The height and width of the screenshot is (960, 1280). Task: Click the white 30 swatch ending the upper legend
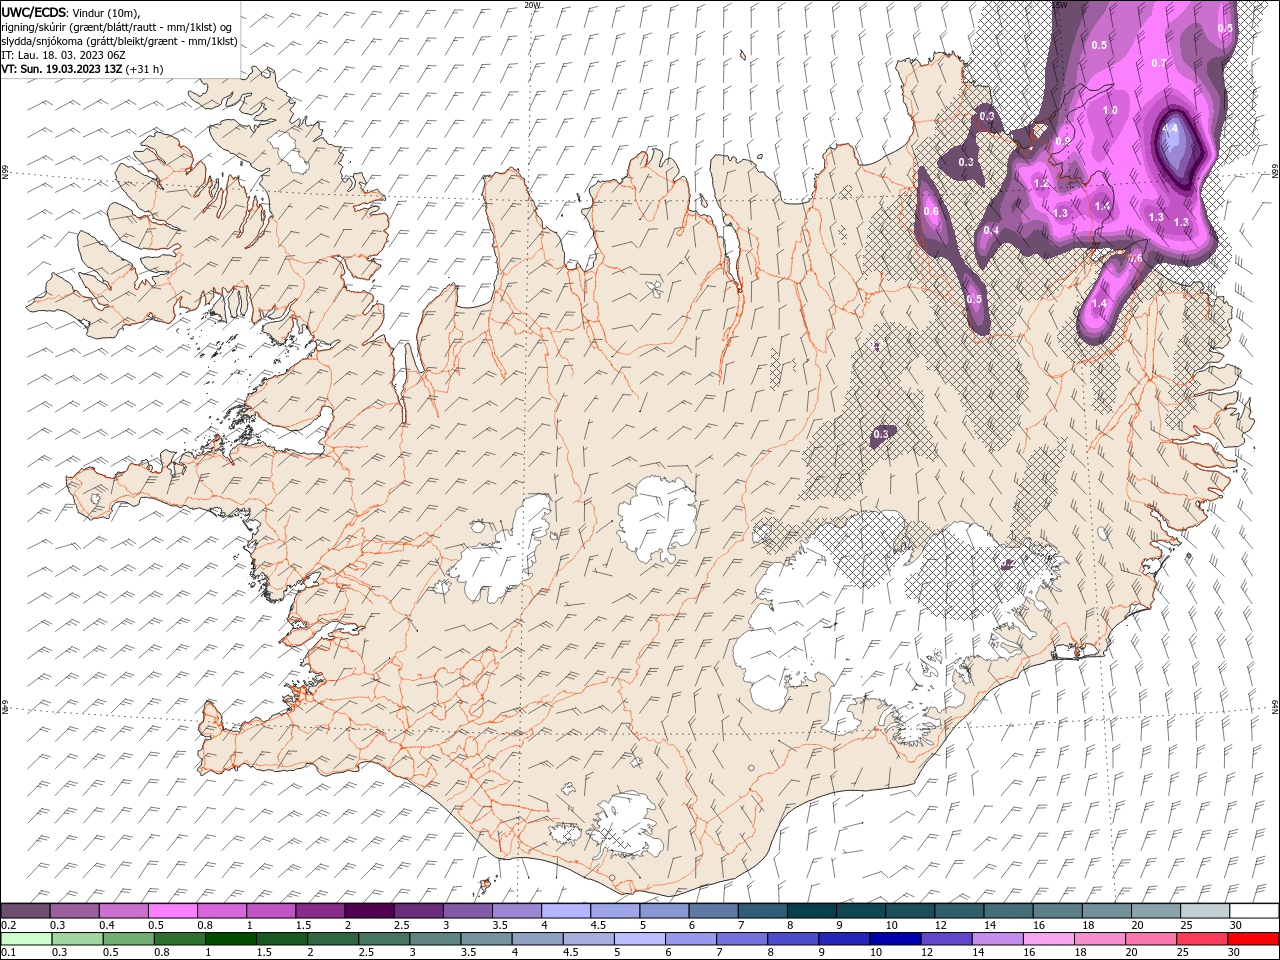pos(1254,911)
